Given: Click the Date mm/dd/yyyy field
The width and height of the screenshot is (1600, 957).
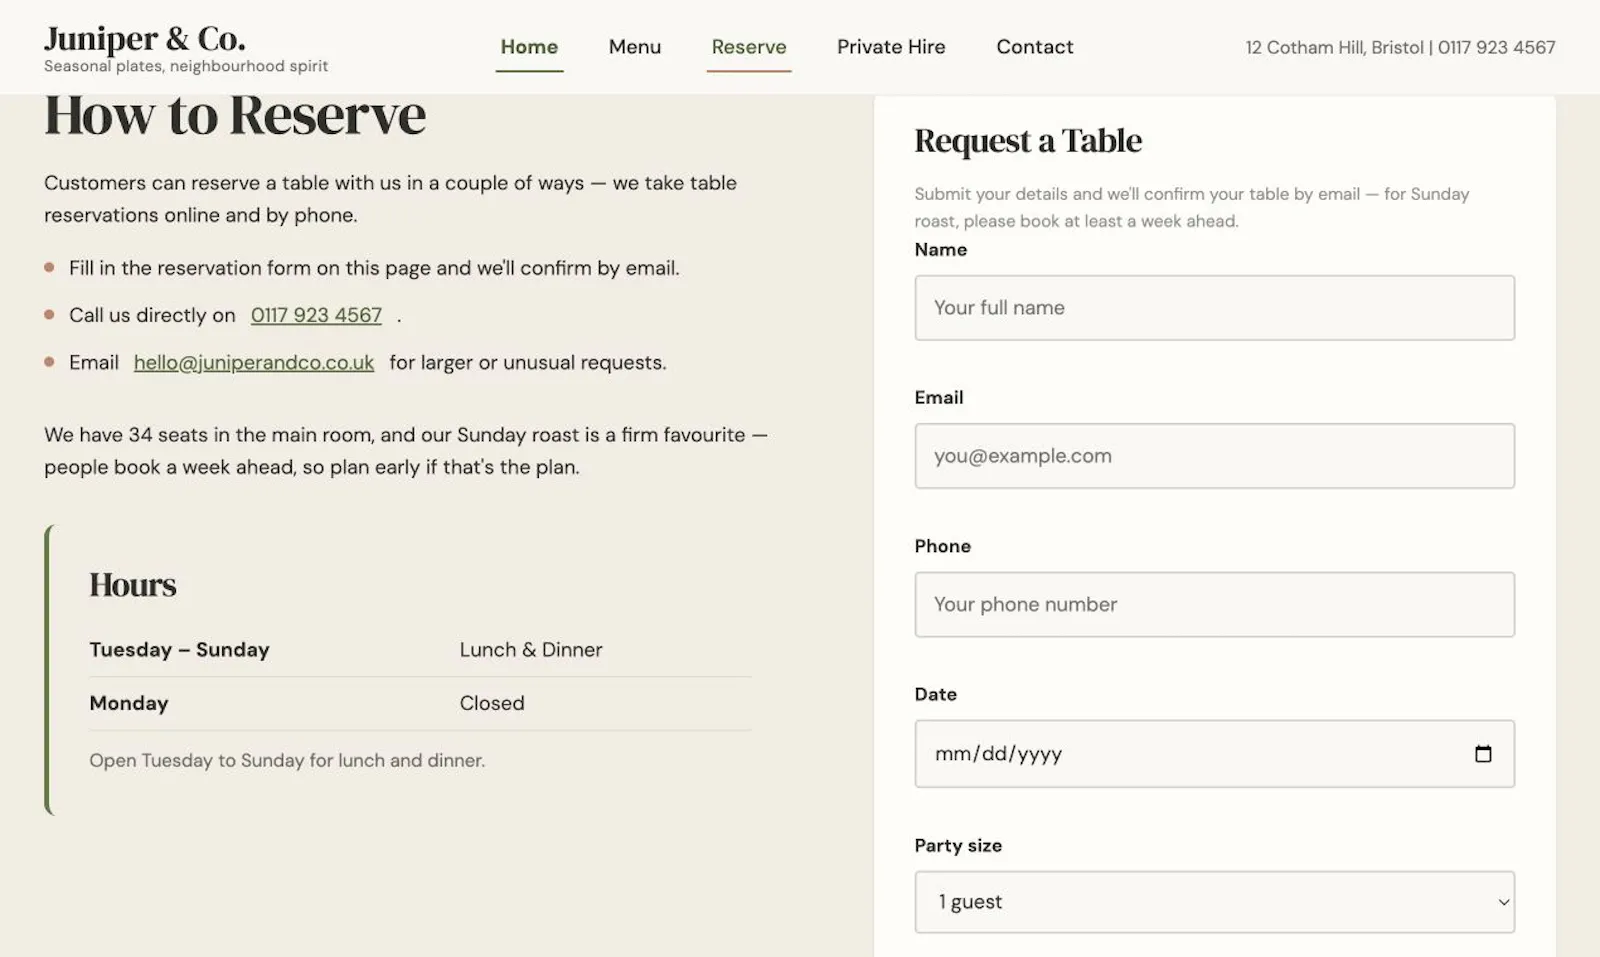Looking at the screenshot, I should (1214, 754).
